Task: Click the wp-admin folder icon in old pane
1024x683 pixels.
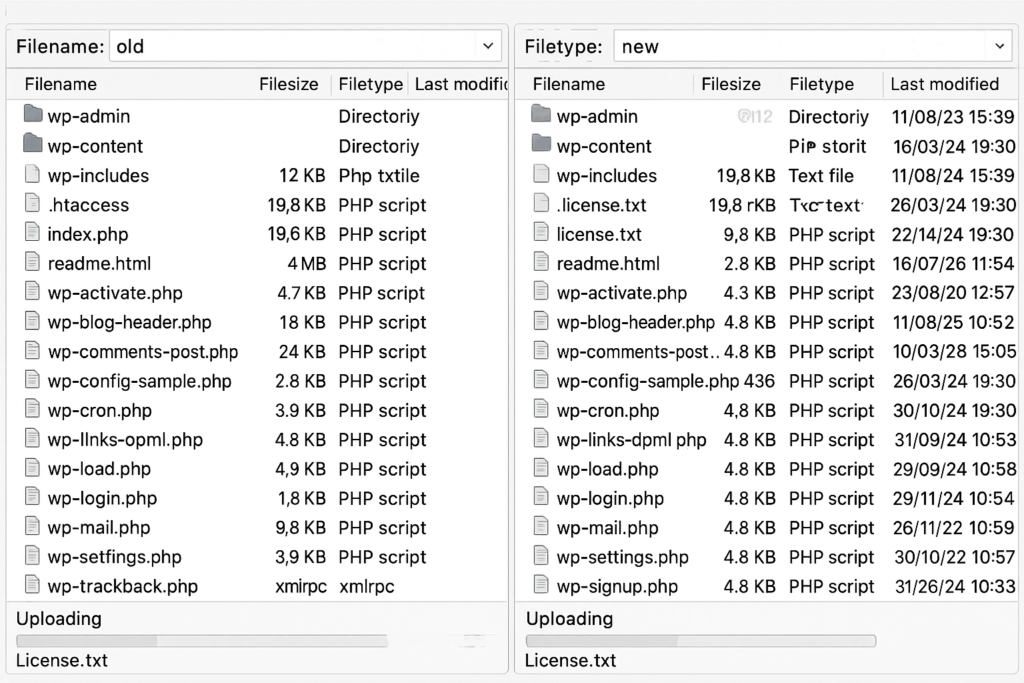Action: 33,114
